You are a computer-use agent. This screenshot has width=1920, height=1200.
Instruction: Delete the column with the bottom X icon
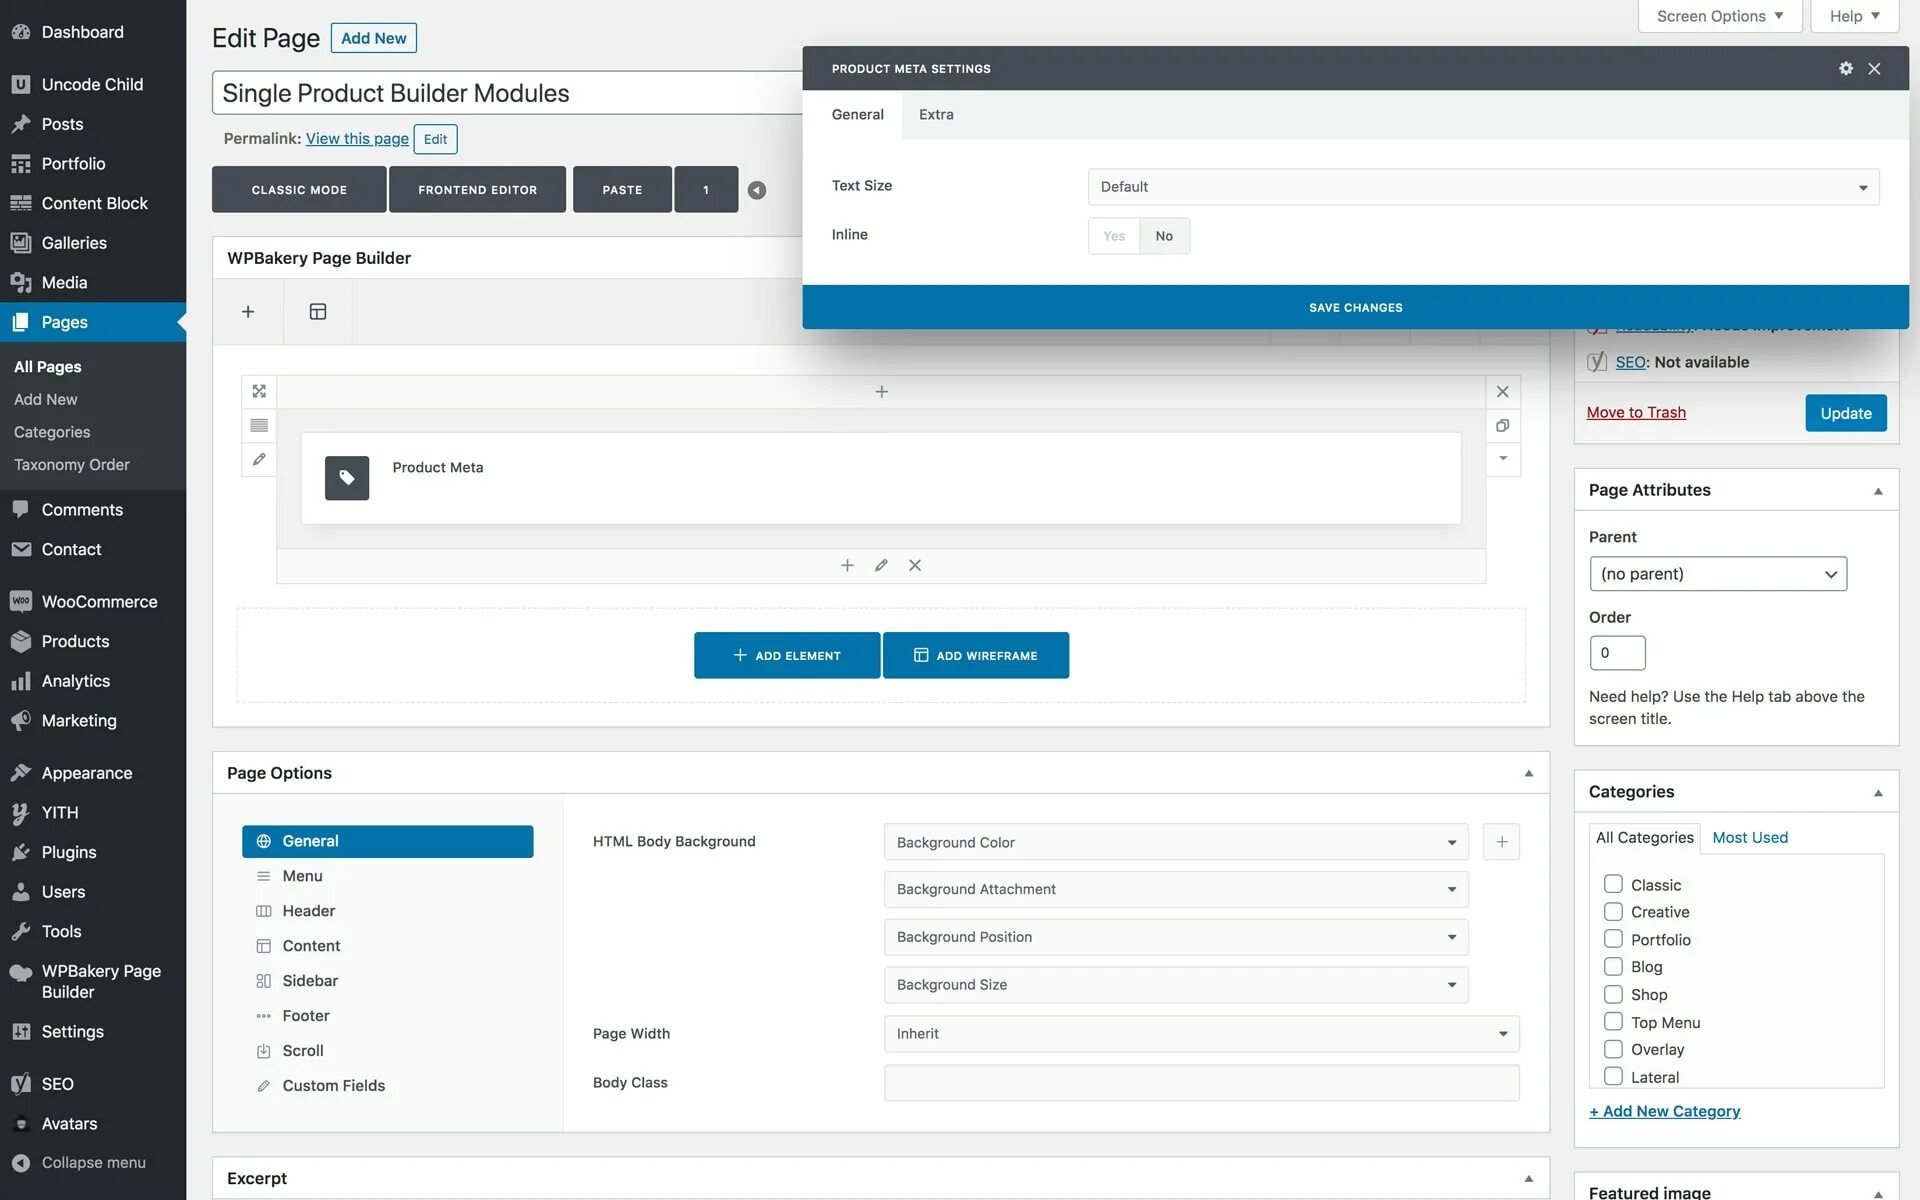(x=914, y=565)
